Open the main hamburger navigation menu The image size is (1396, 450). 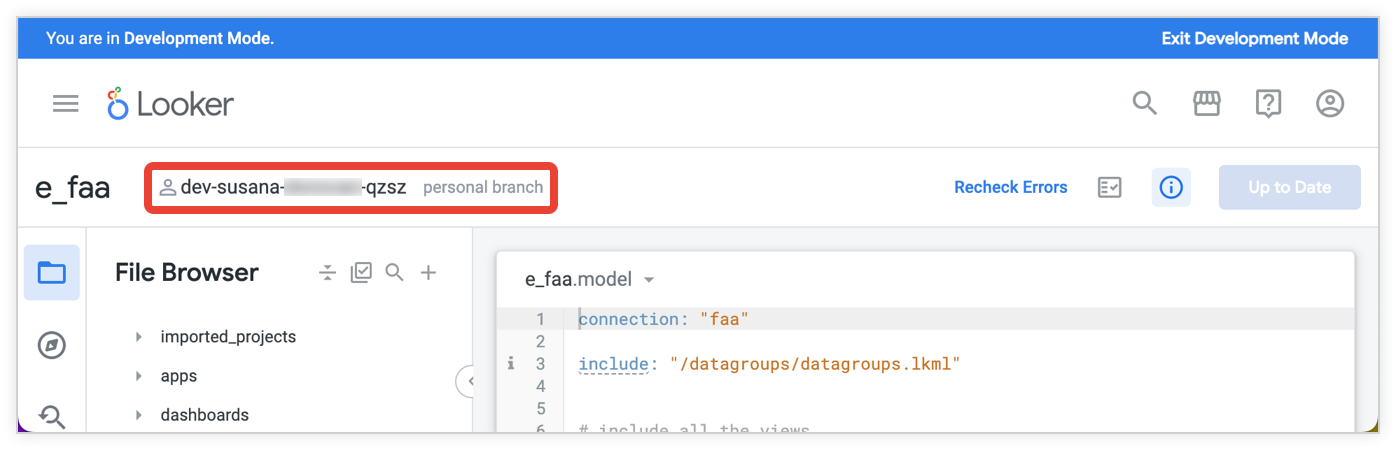tap(66, 104)
